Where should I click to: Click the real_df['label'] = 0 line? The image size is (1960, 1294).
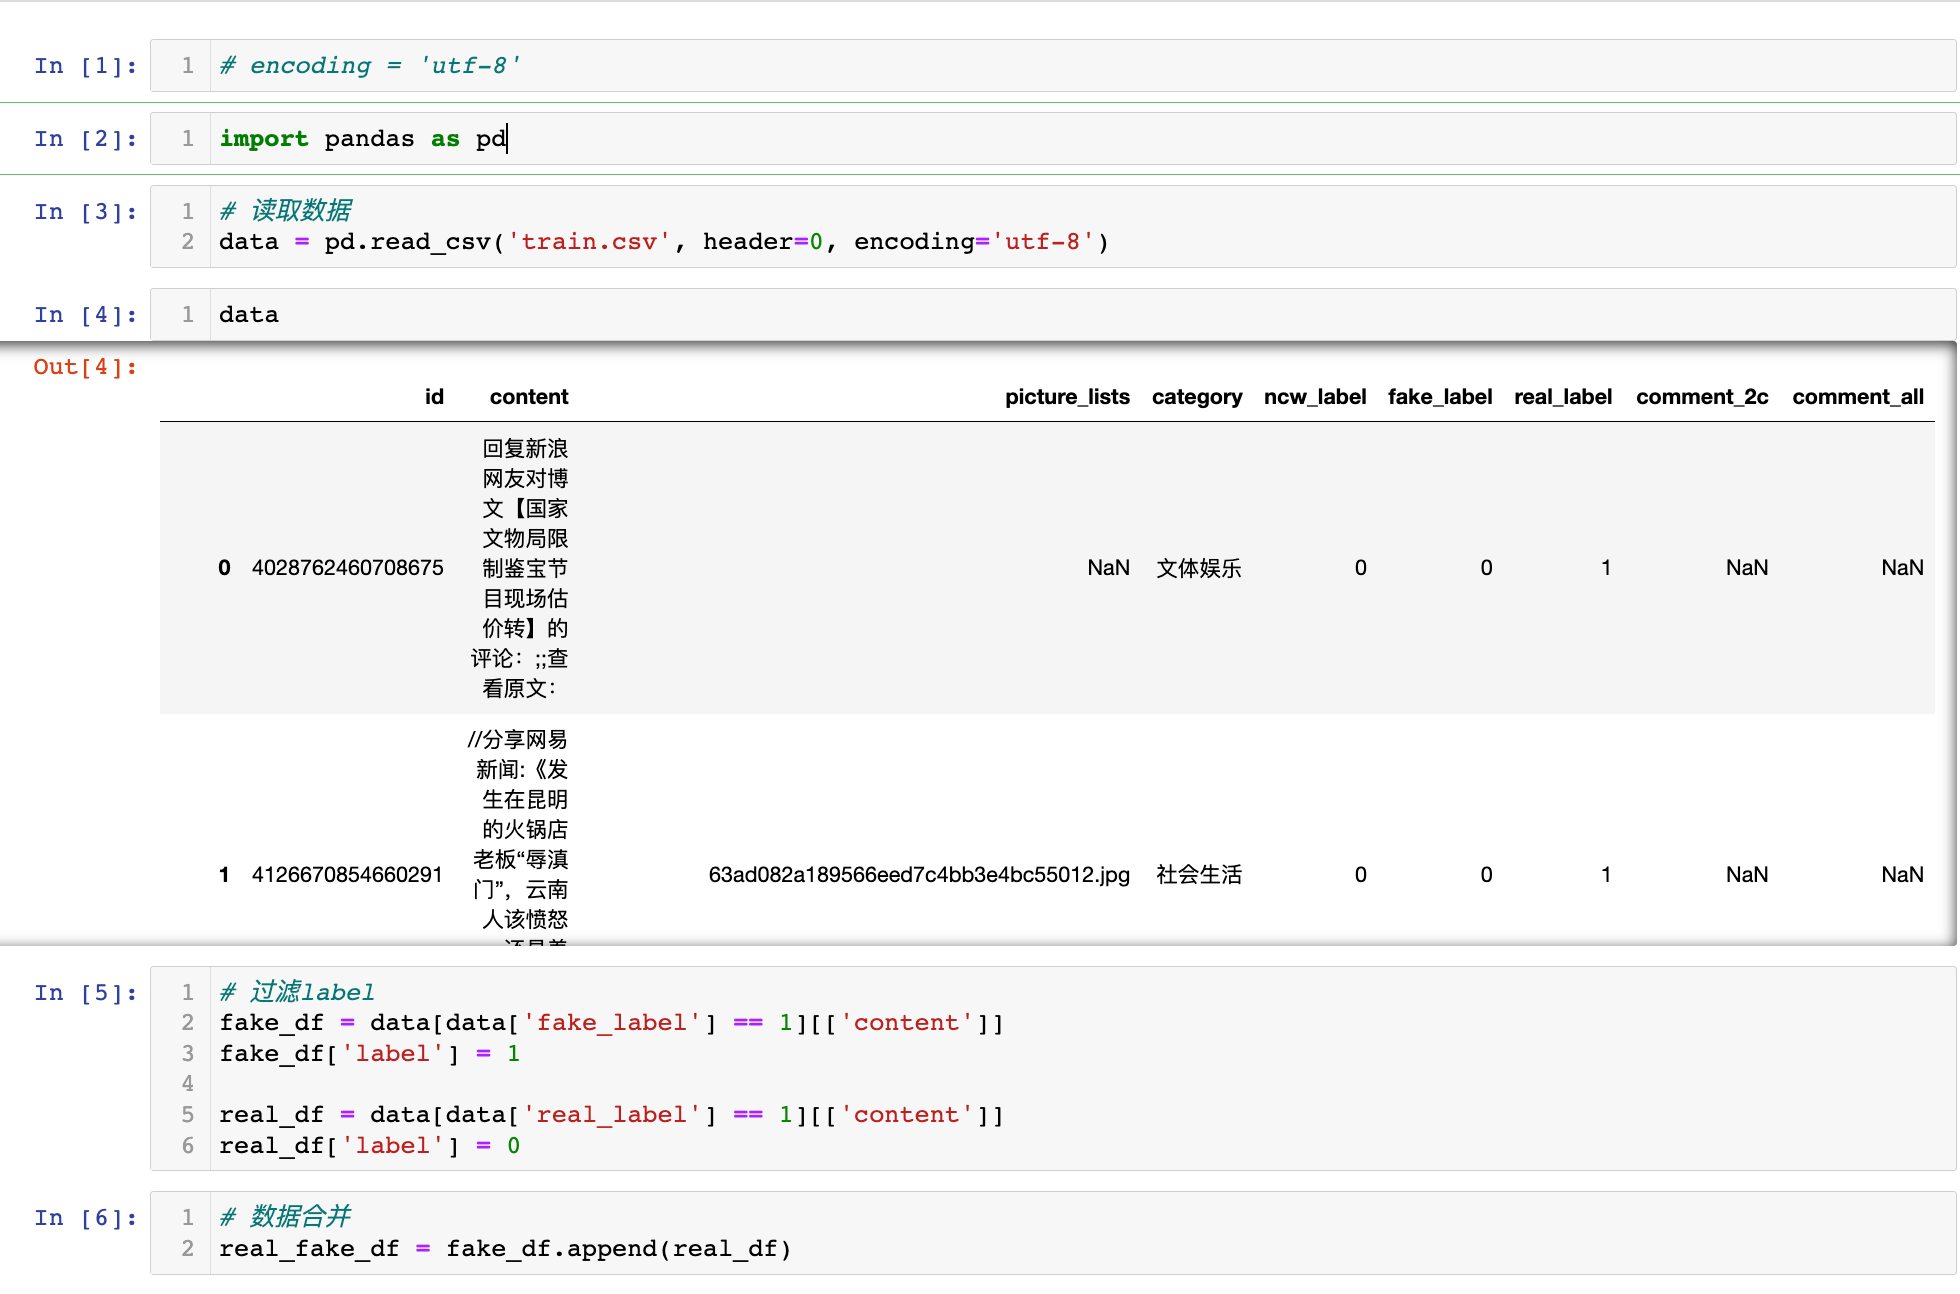coord(370,1146)
